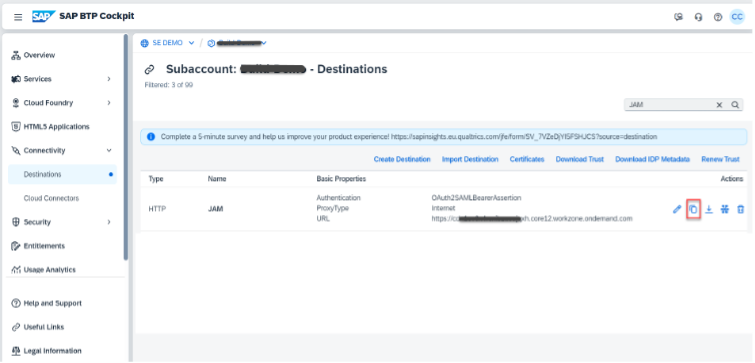Viewport: 755px width, 363px height.
Task: Delete the JAM destination with trash icon
Action: (741, 209)
